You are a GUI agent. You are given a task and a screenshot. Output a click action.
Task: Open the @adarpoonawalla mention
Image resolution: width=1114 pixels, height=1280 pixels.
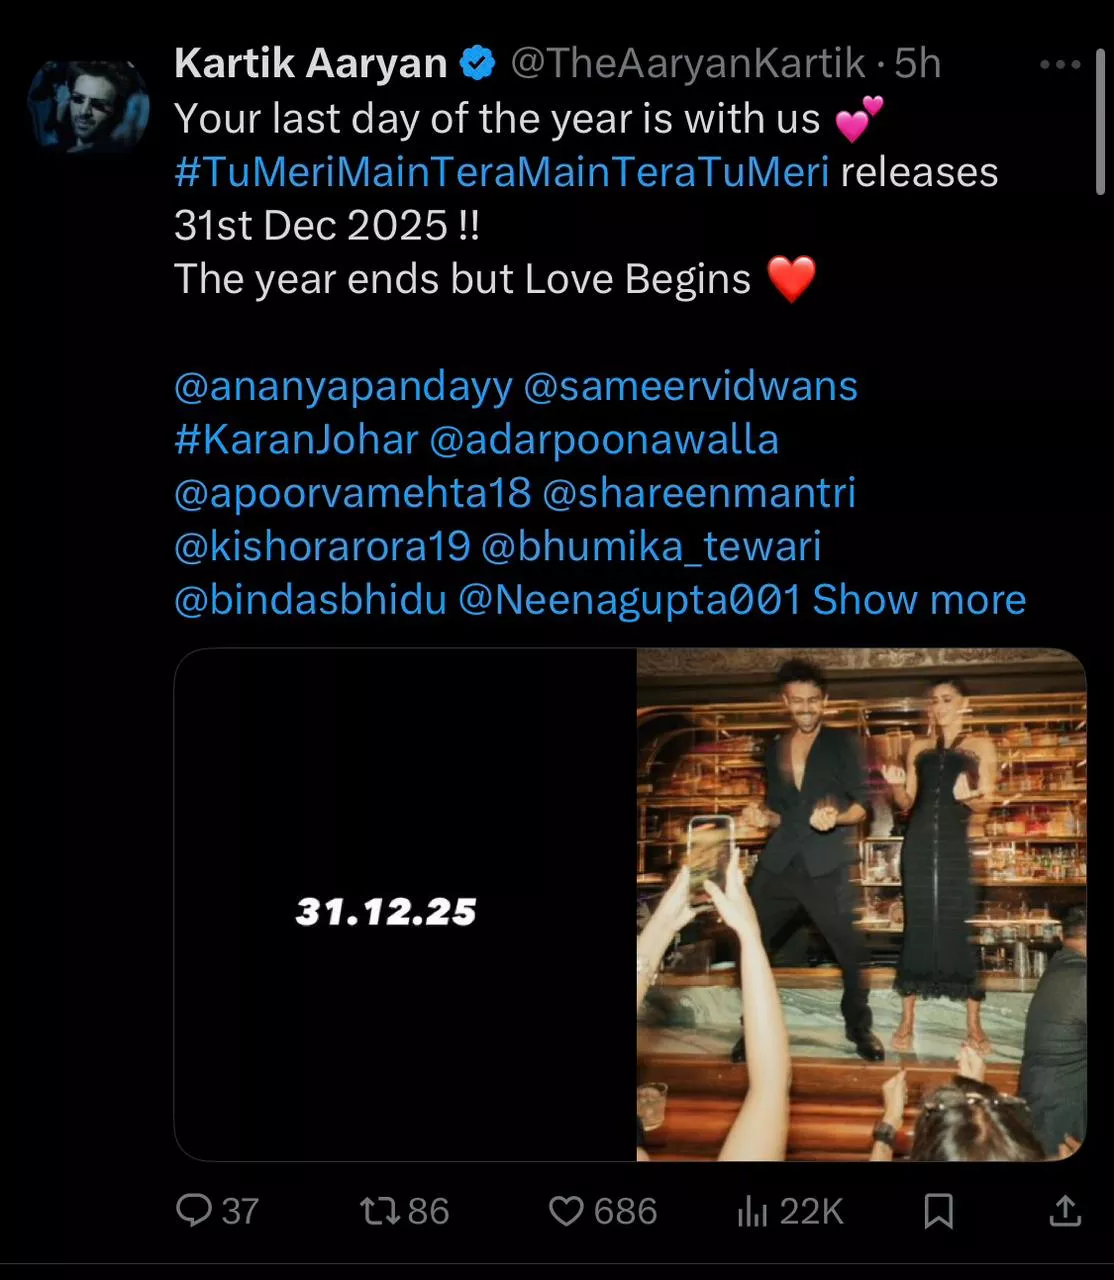pyautogui.click(x=604, y=441)
